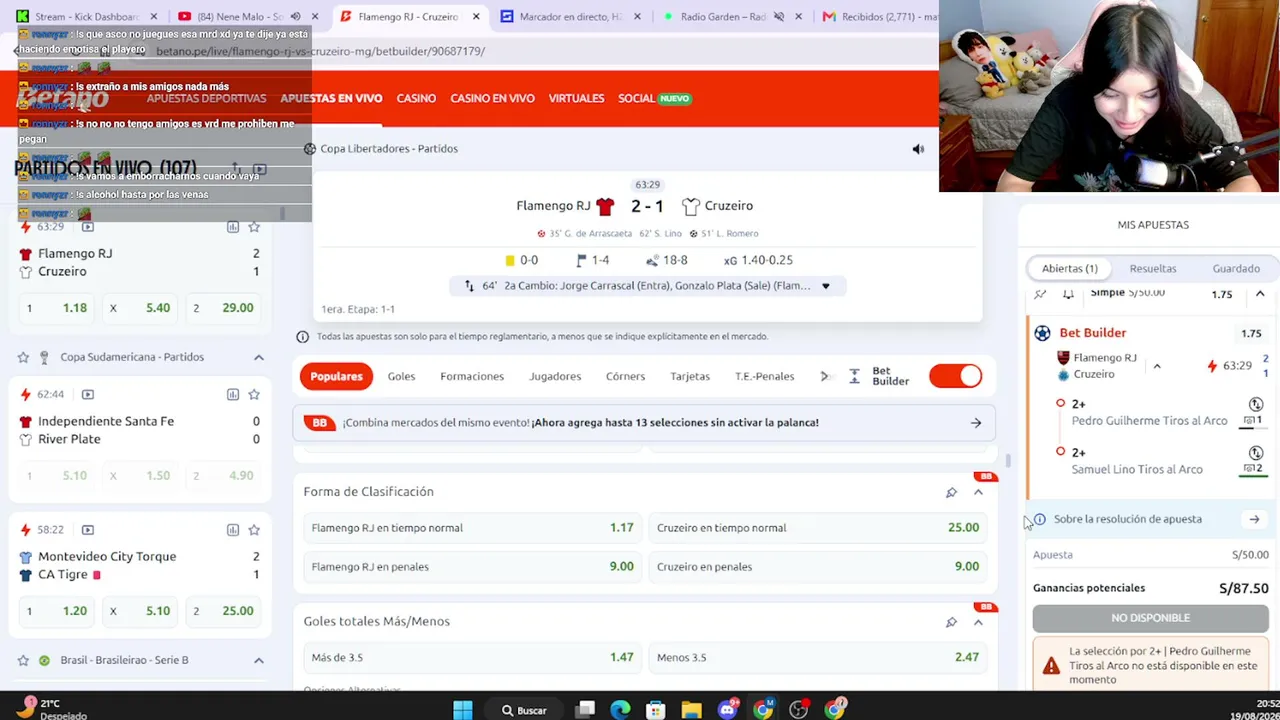Open live stream icon beside 58:22 timer
Screen dimensions: 1280x720
pyautogui.click(x=87, y=529)
